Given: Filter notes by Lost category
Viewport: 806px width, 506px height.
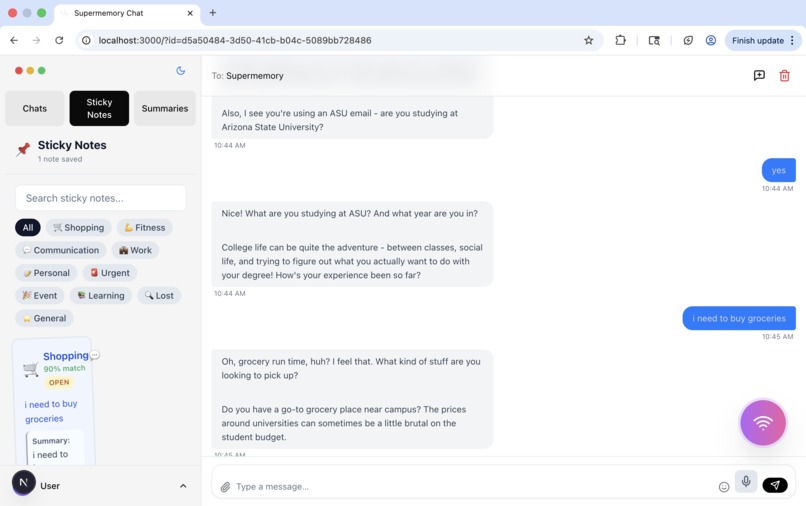Looking at the screenshot, I should 159,295.
